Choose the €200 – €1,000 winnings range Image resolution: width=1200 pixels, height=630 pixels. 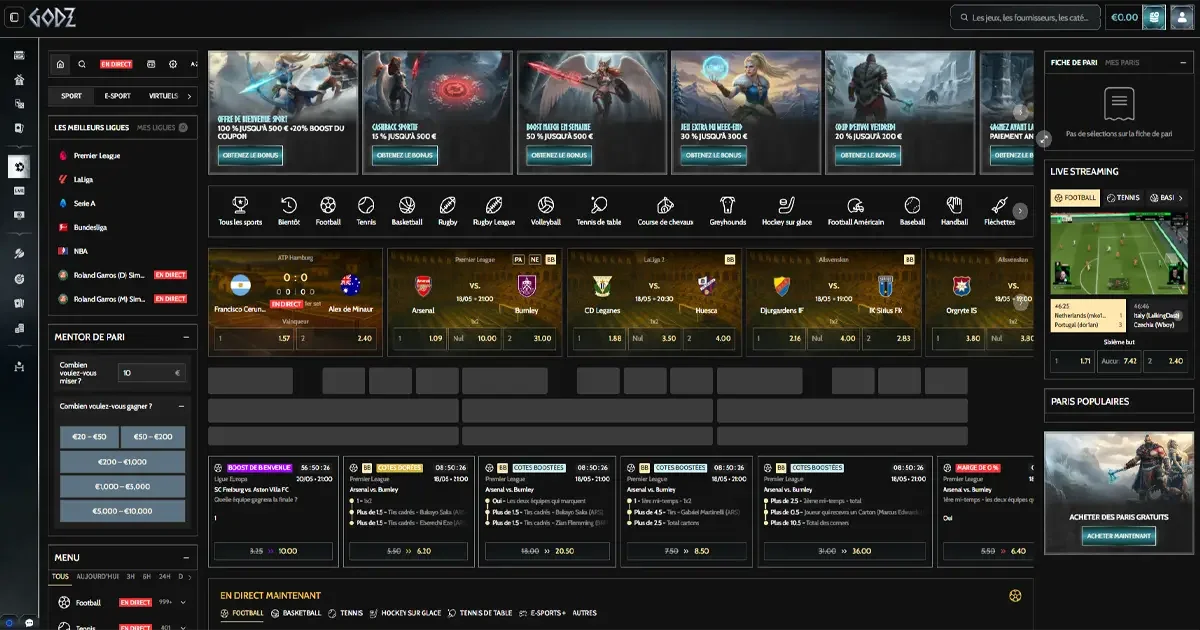tap(122, 462)
